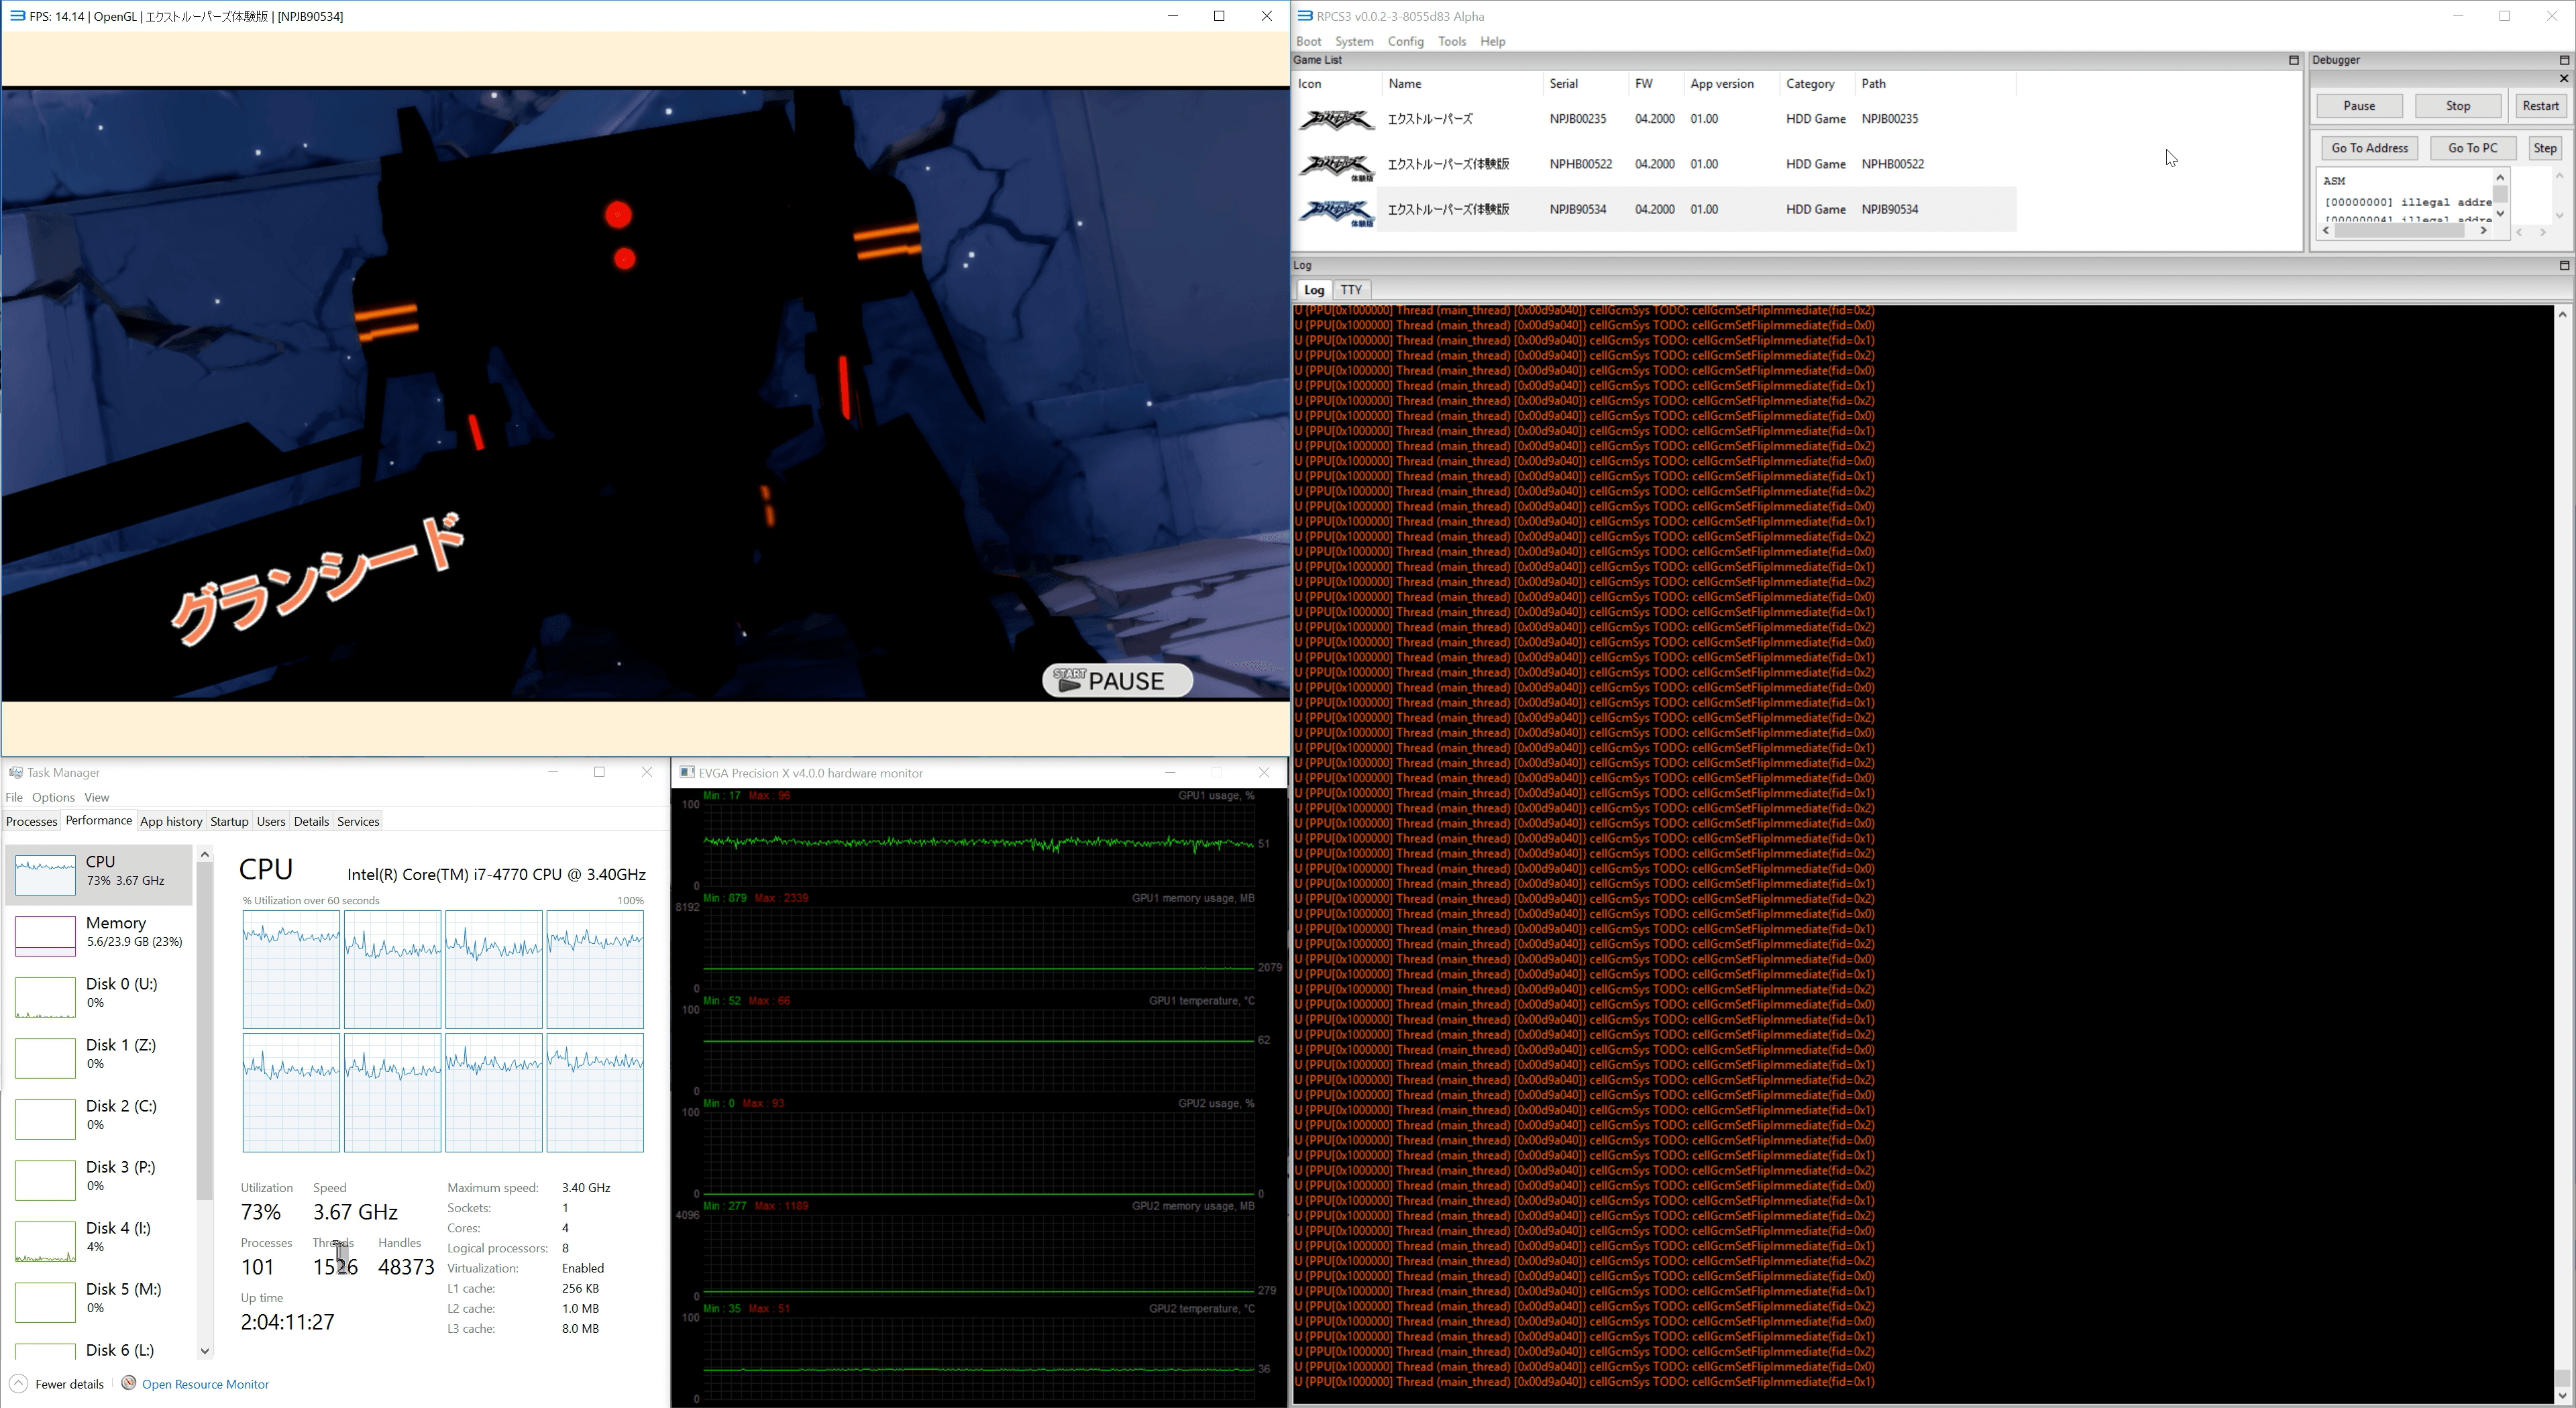Switch to the TTY log tab

pos(1351,290)
